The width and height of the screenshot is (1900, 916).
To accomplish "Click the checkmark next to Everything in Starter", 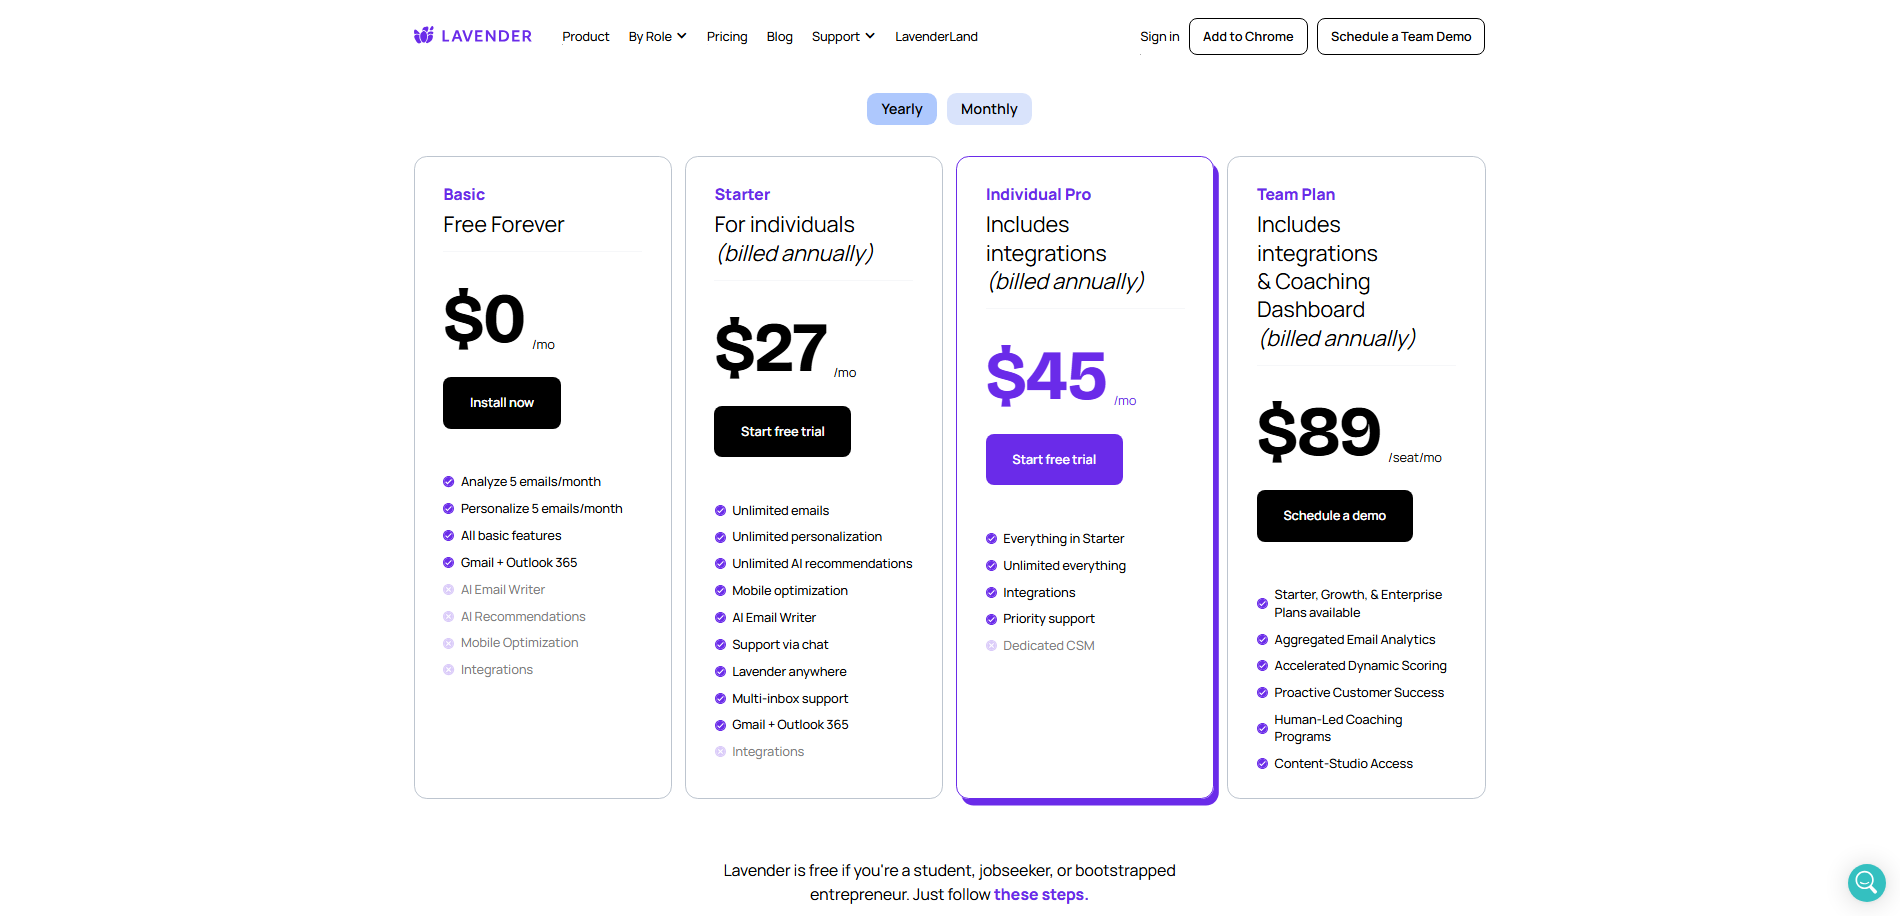I will tap(991, 539).
